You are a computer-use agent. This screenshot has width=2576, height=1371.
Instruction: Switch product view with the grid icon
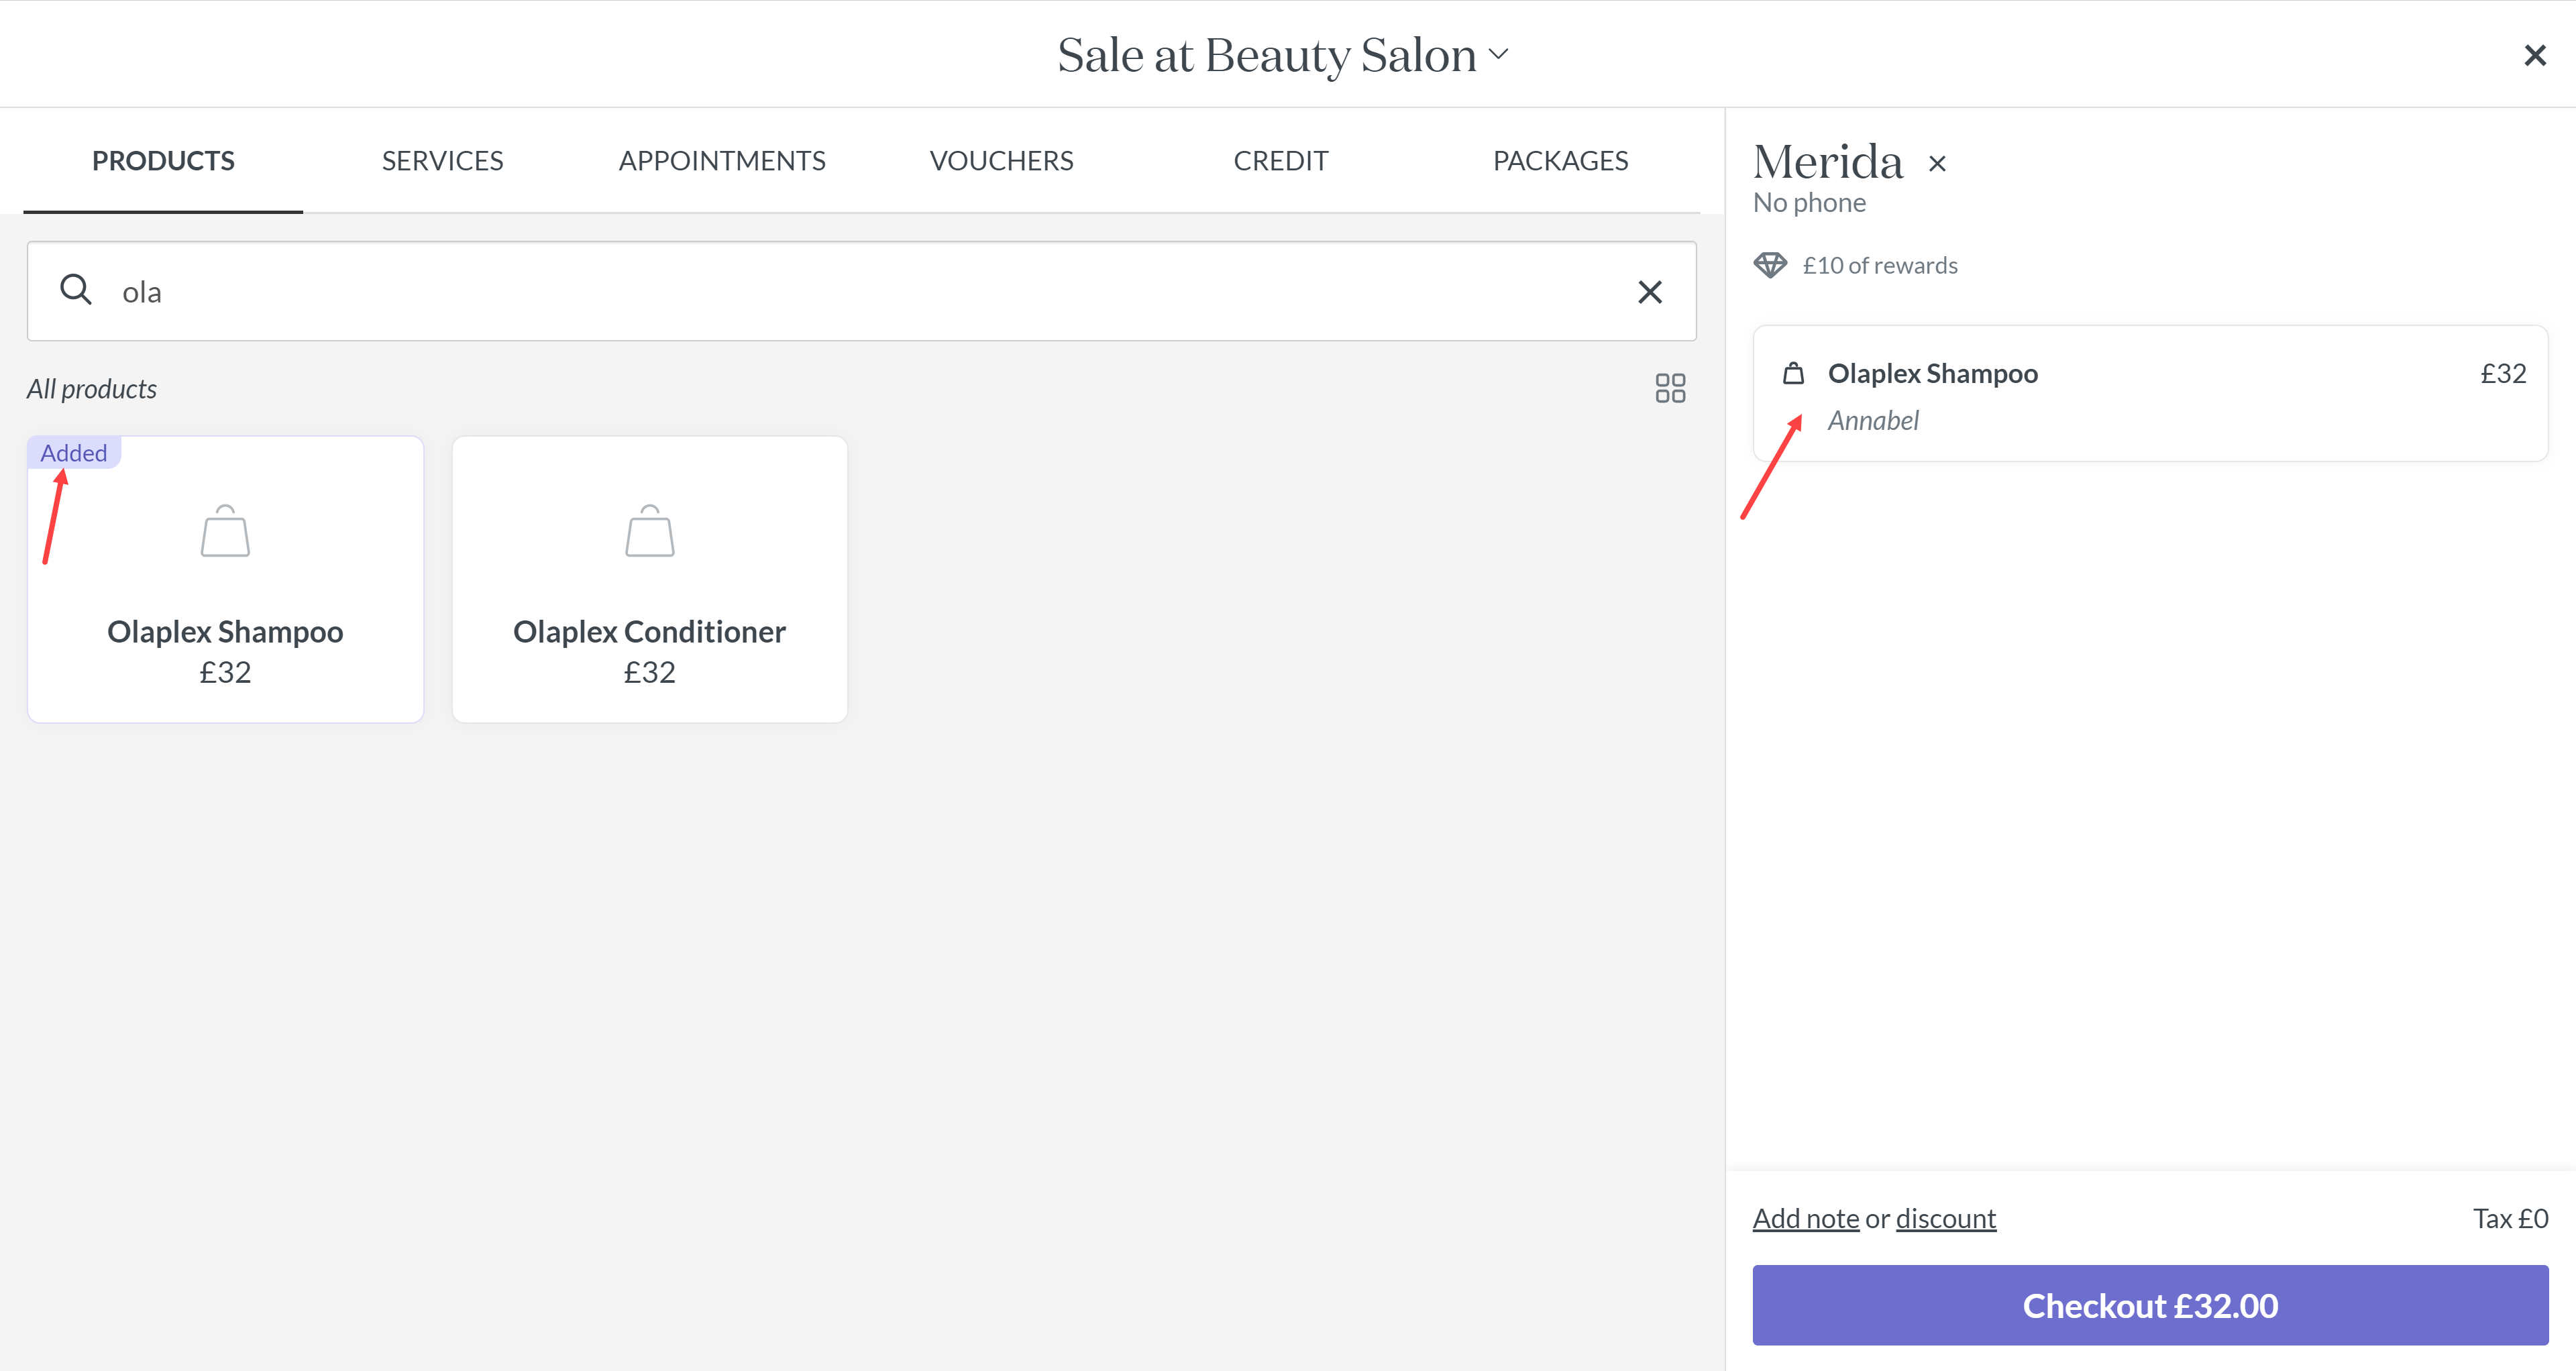(x=1670, y=388)
